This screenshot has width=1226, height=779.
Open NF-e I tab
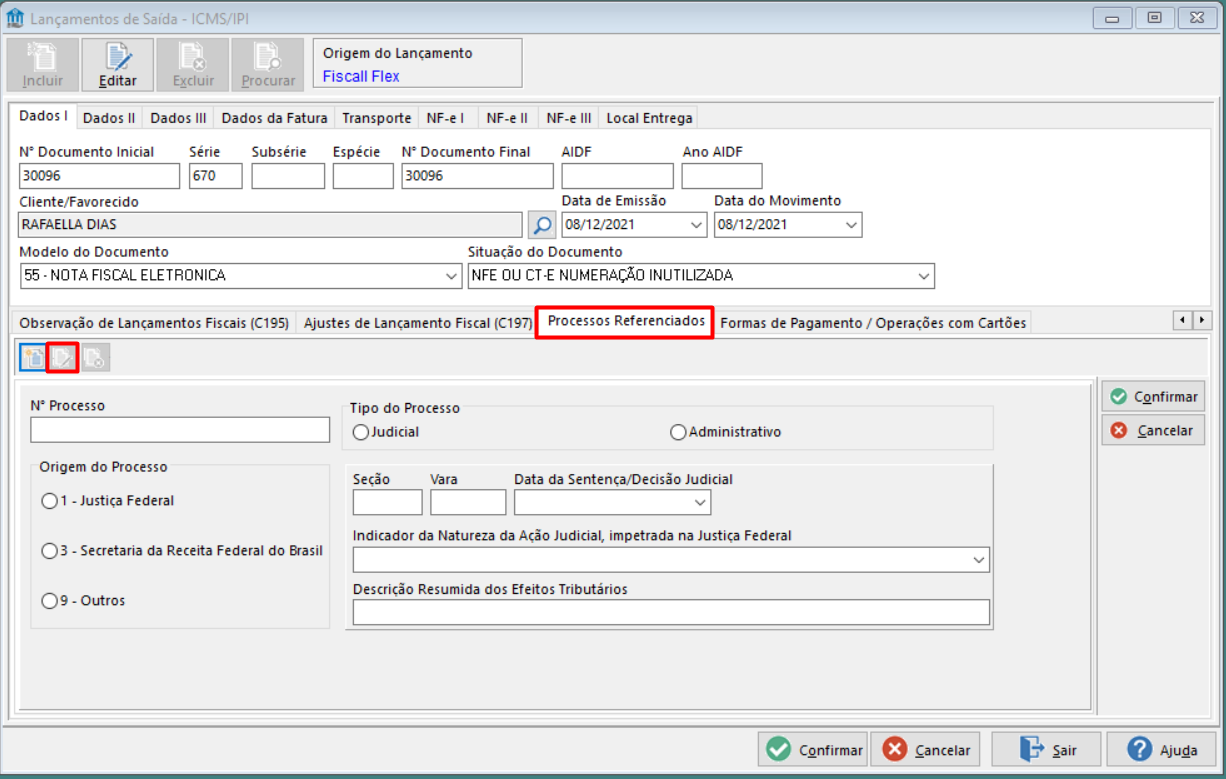pos(446,118)
